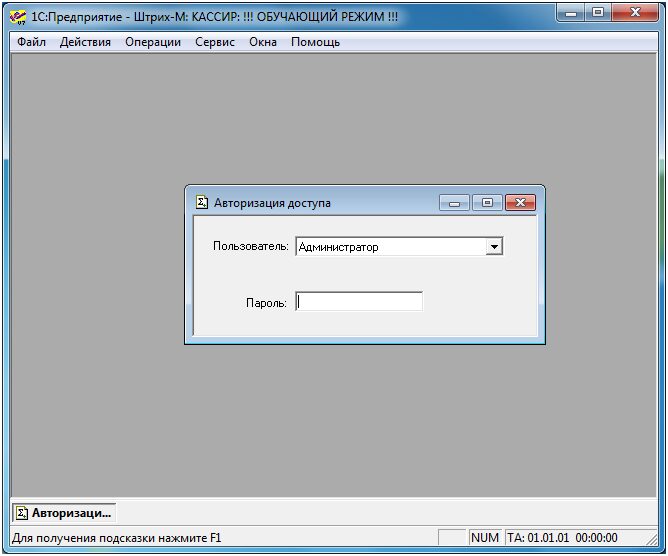Maximize the Авторизация доступа dialog

487,202
